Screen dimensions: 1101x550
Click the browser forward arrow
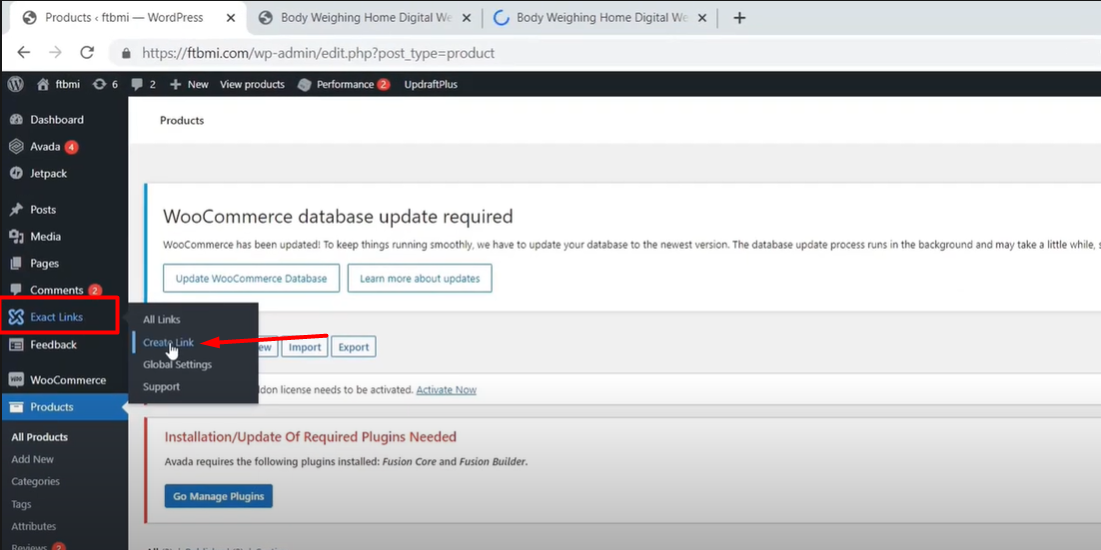click(x=56, y=53)
